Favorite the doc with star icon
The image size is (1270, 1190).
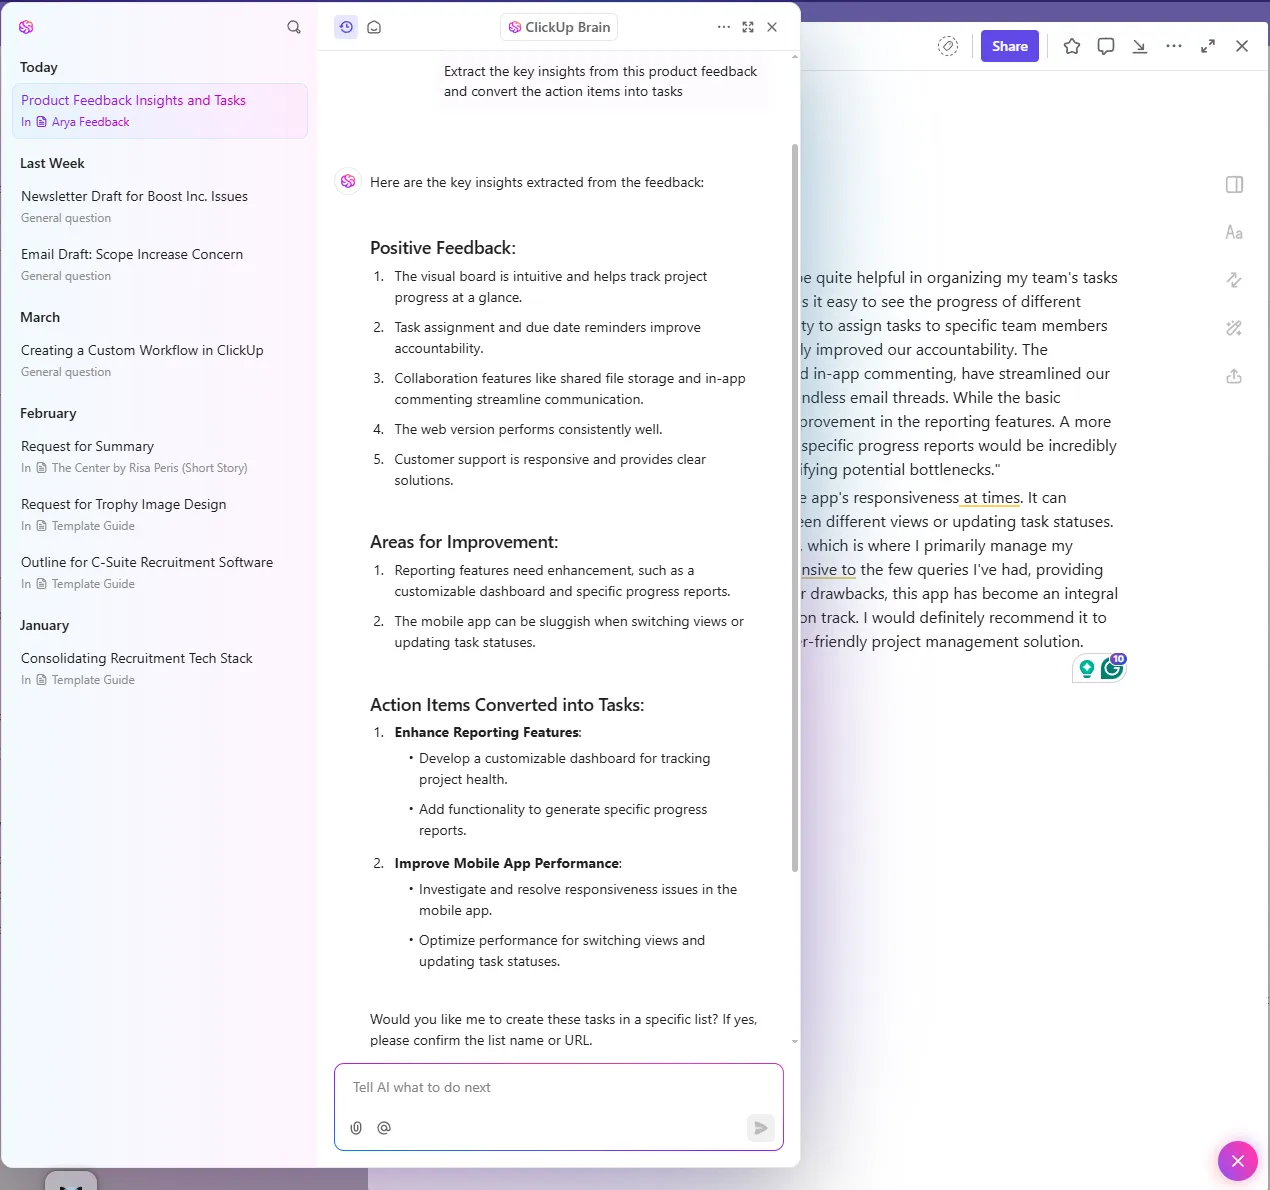(x=1072, y=46)
